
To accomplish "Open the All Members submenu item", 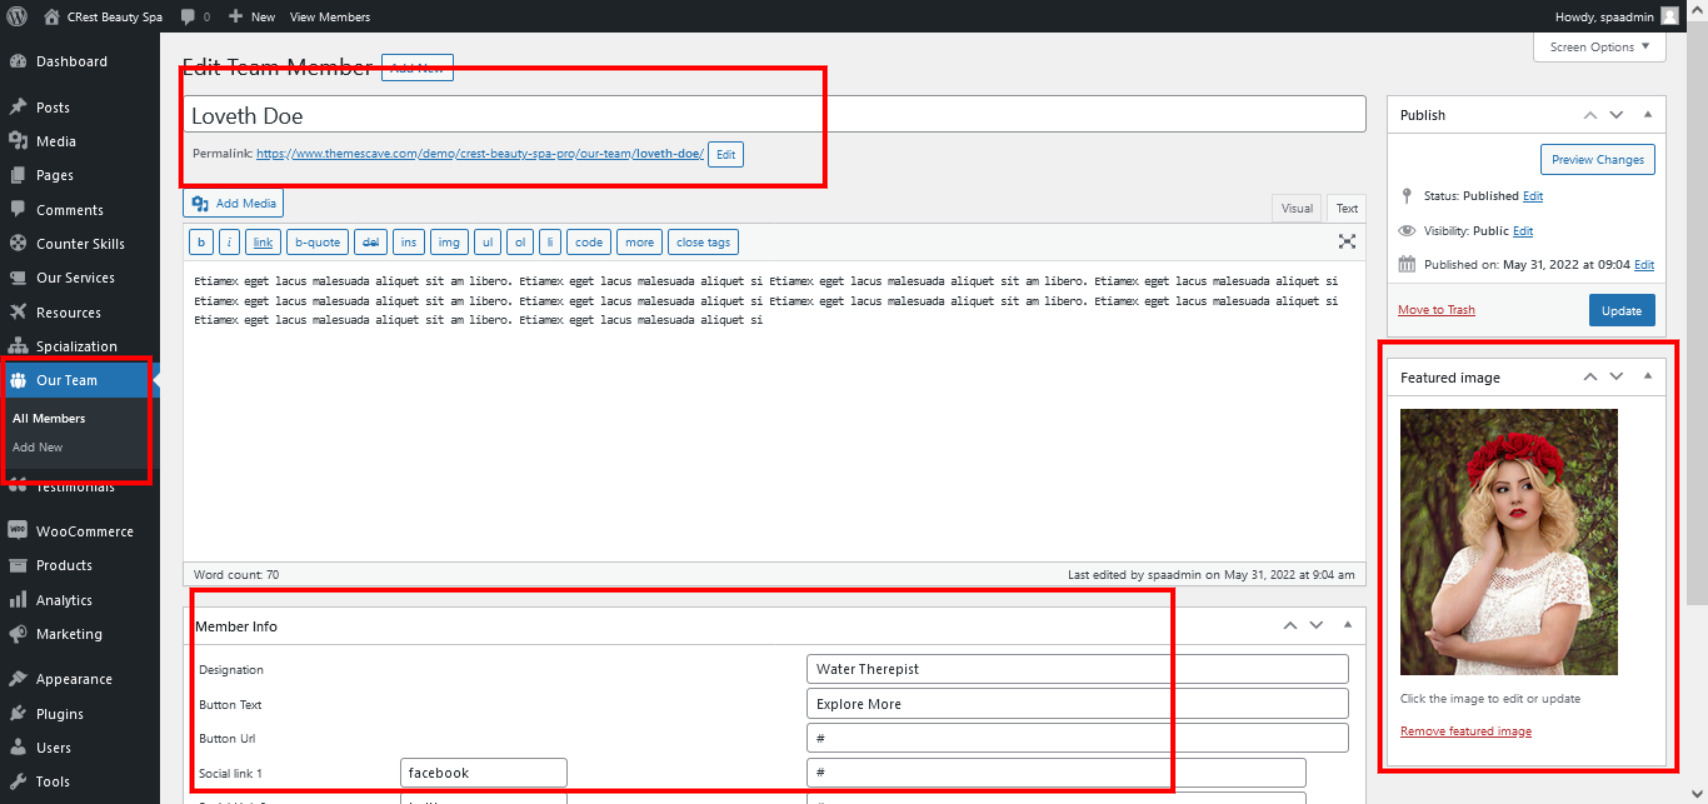I will 49,418.
